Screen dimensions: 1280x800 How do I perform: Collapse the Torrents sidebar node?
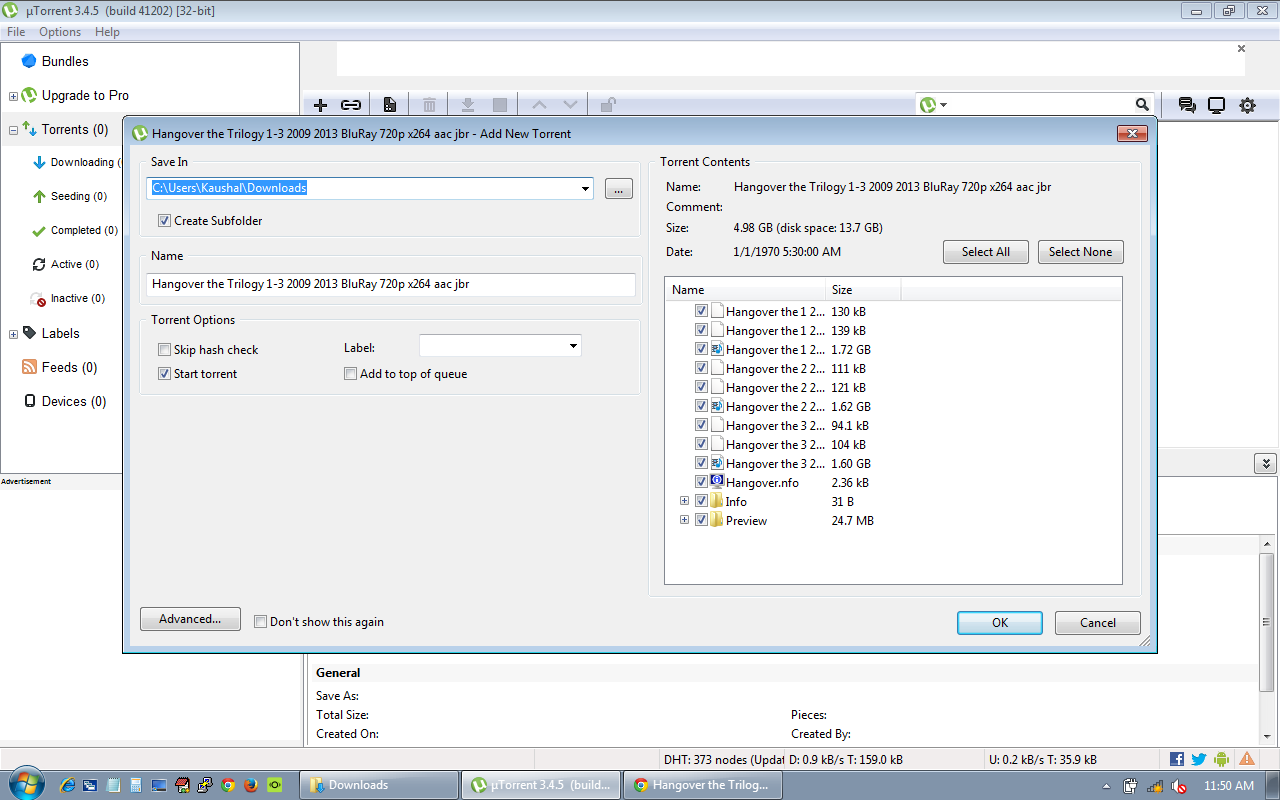pyautogui.click(x=13, y=130)
